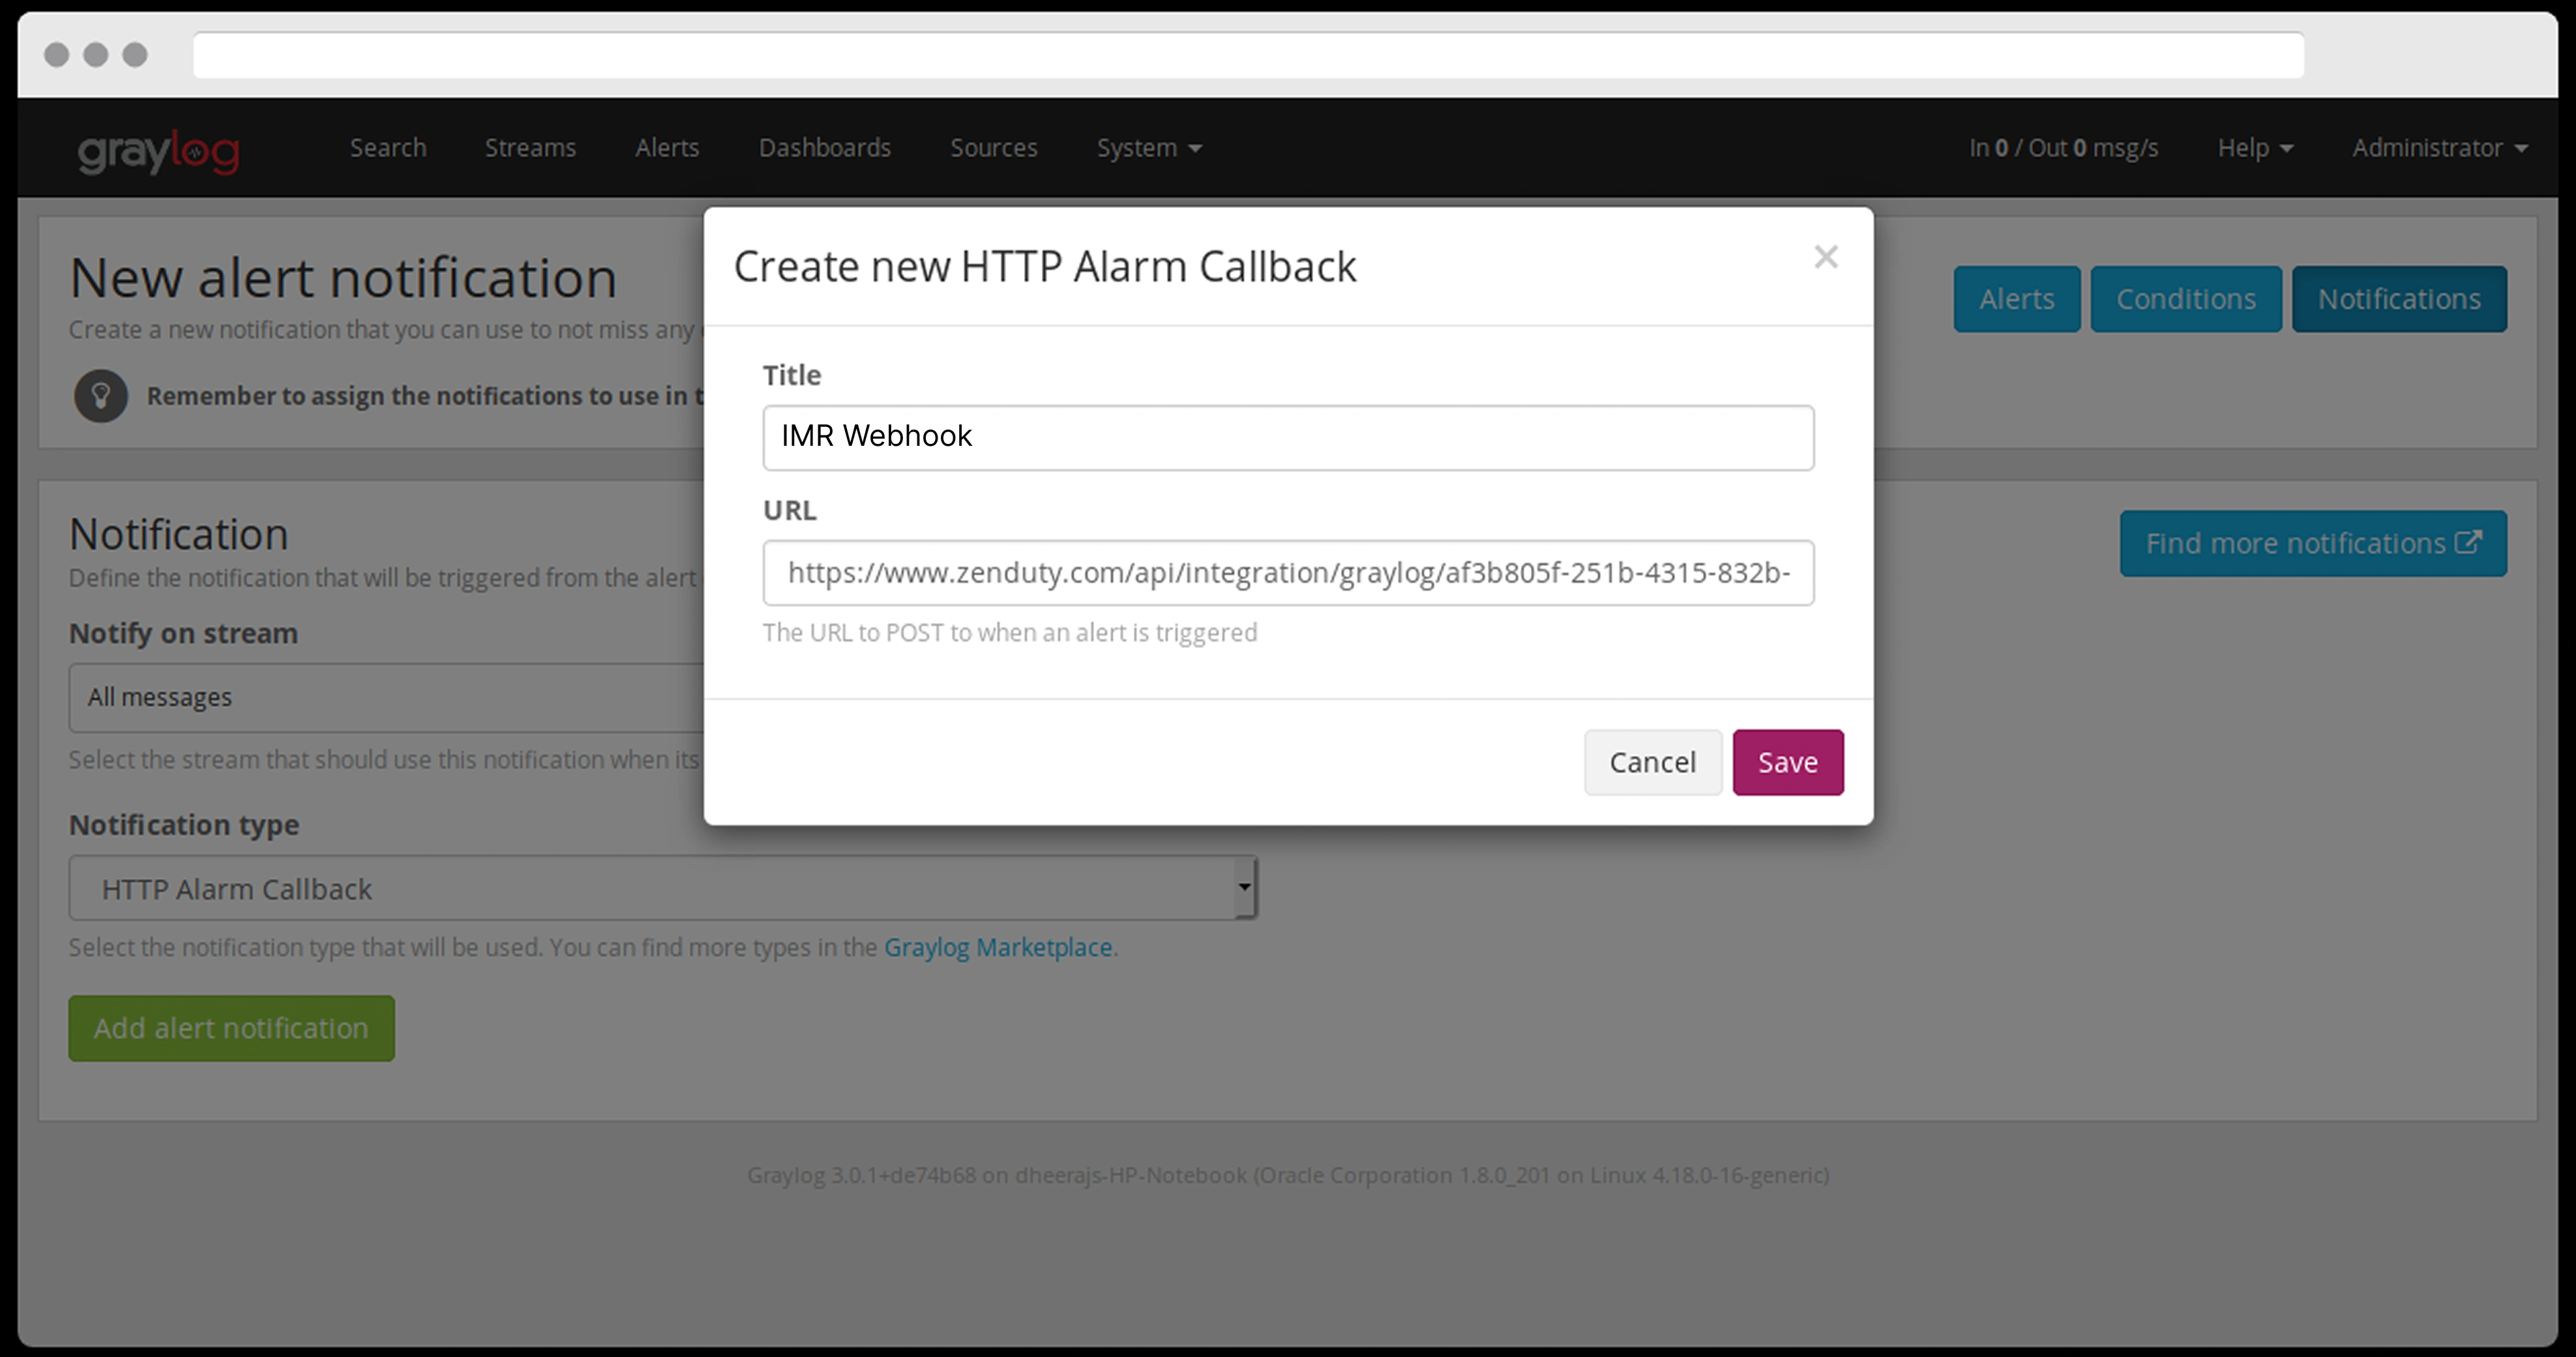Click the lightbulb hint icon
This screenshot has height=1357, width=2576.
[x=100, y=396]
